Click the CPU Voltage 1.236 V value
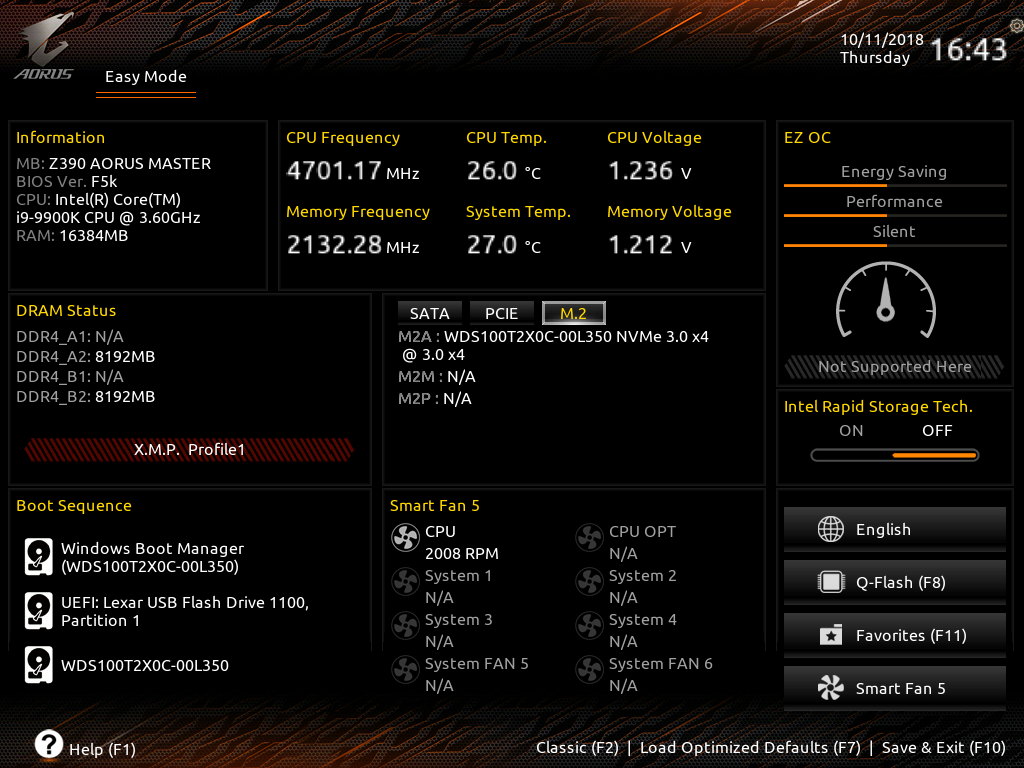Image resolution: width=1024 pixels, height=768 pixels. (x=649, y=171)
